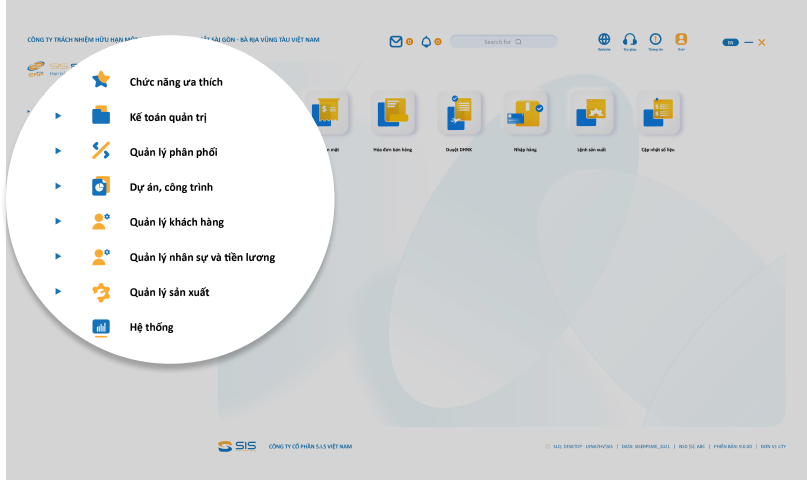
Task: Toggle the EN language switch
Action: 730,42
